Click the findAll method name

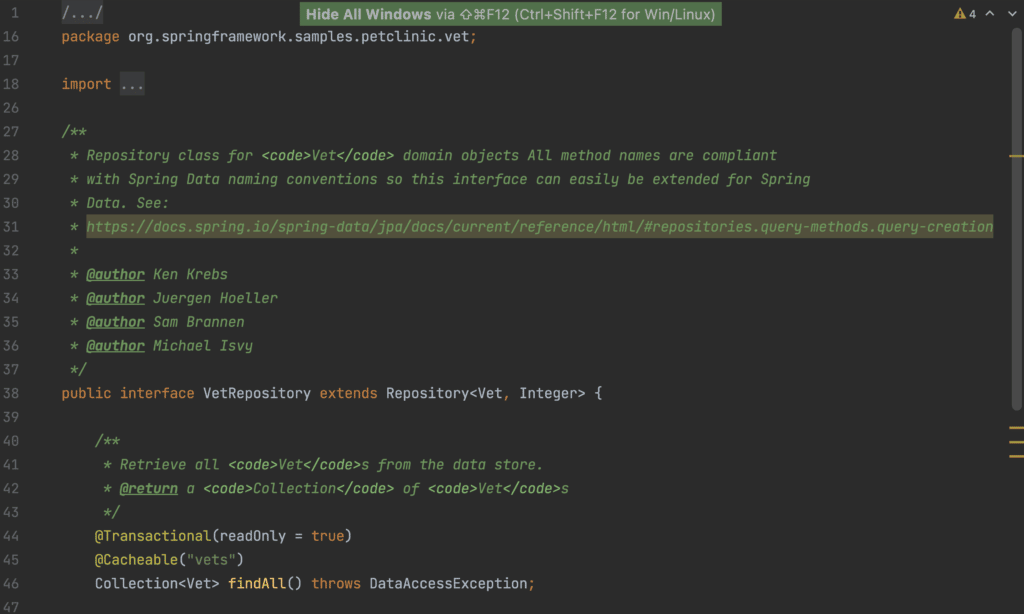pyautogui.click(x=257, y=583)
